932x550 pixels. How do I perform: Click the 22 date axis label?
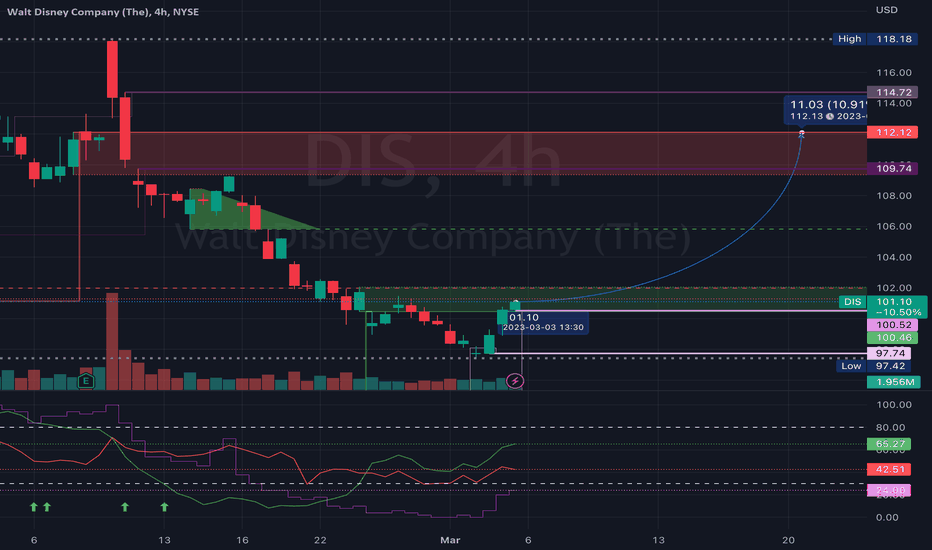[x=320, y=540]
